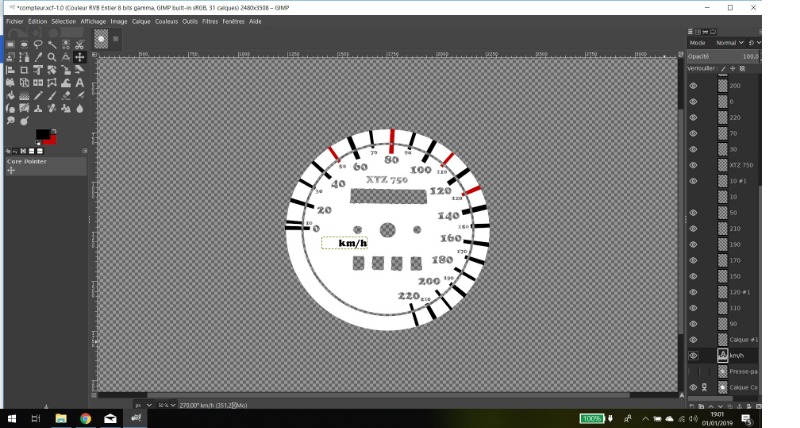The image size is (800, 428).
Task: Select the Text tool
Action: pyautogui.click(x=80, y=83)
